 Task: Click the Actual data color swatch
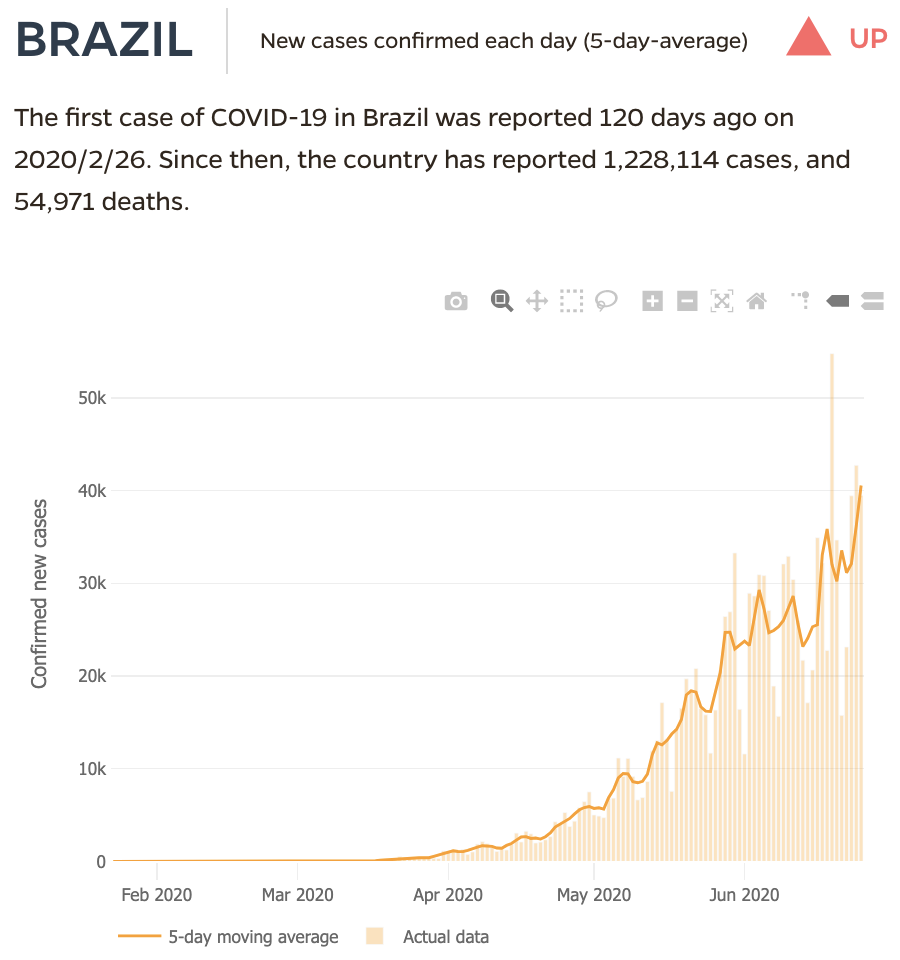click(376, 937)
